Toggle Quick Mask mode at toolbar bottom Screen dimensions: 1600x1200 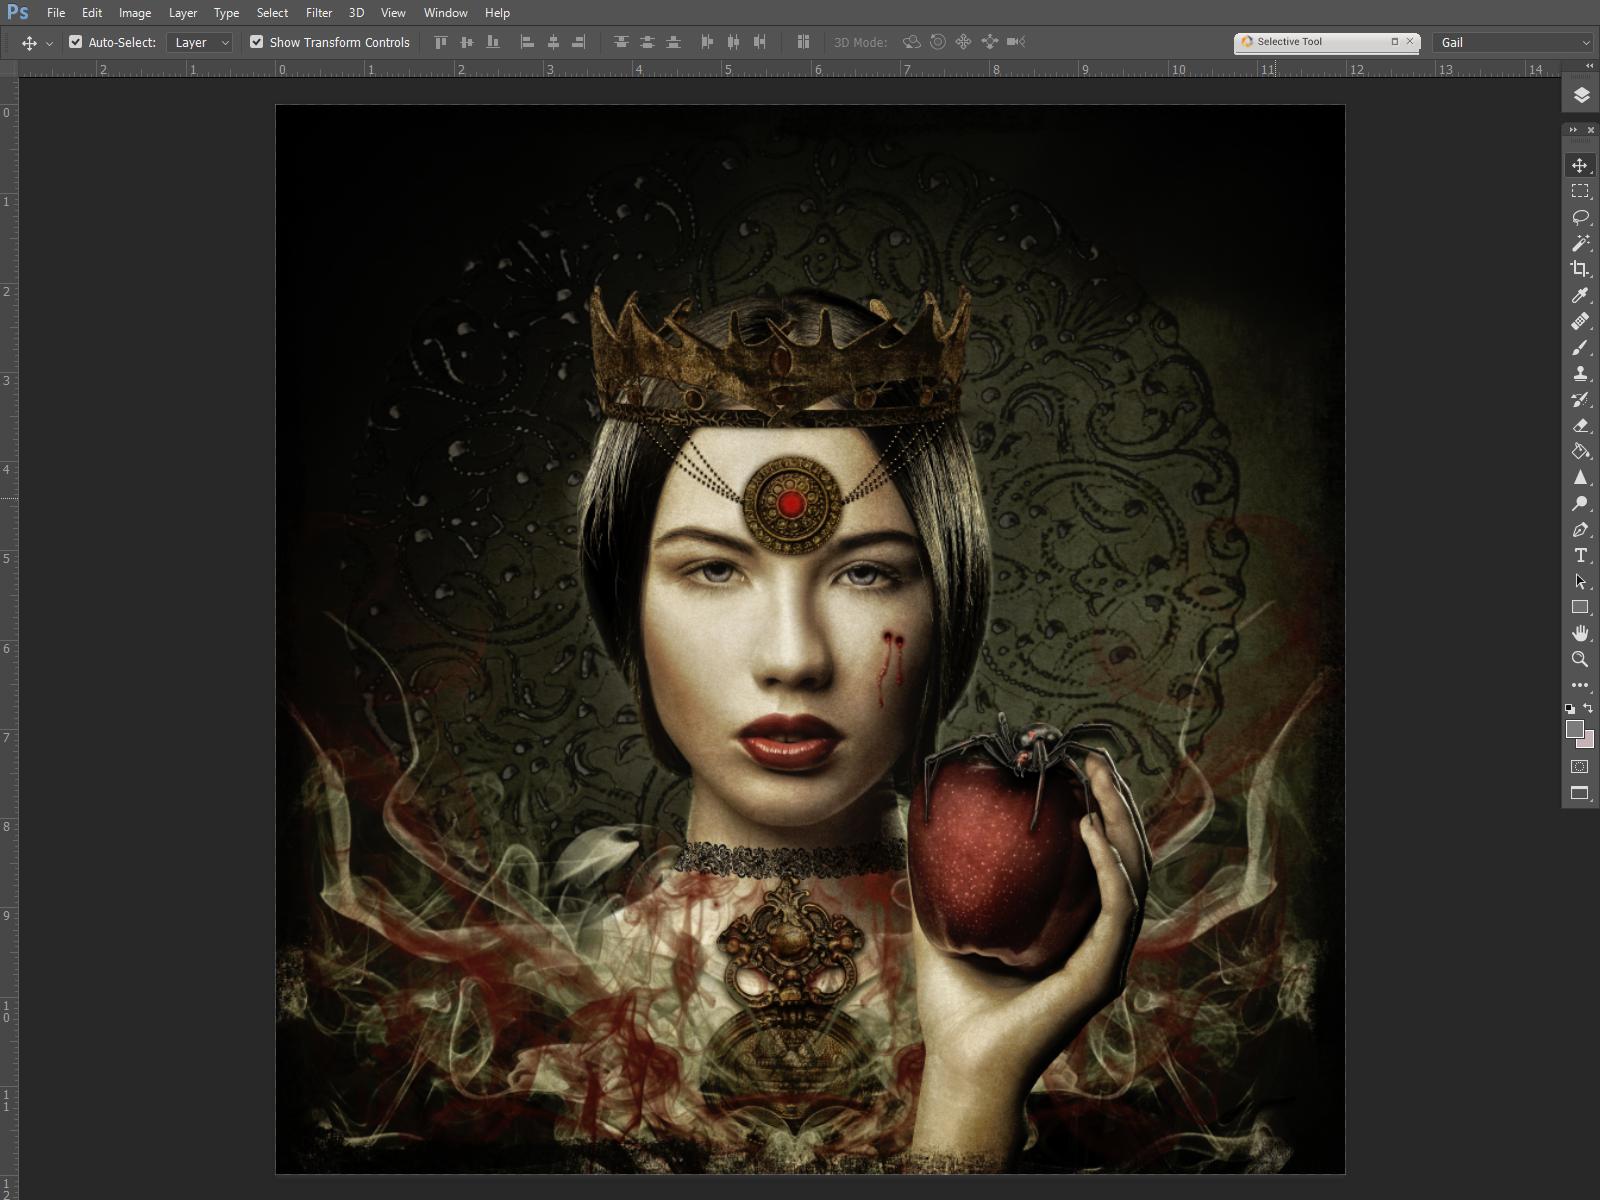click(x=1580, y=767)
